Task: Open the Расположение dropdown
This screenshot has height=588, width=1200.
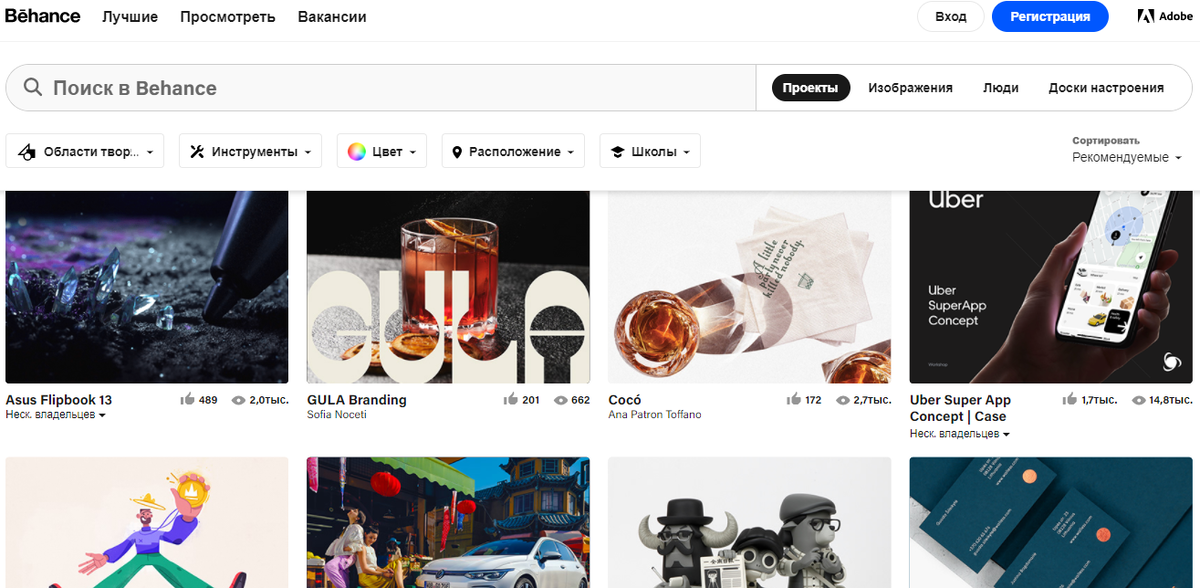Action: point(513,152)
